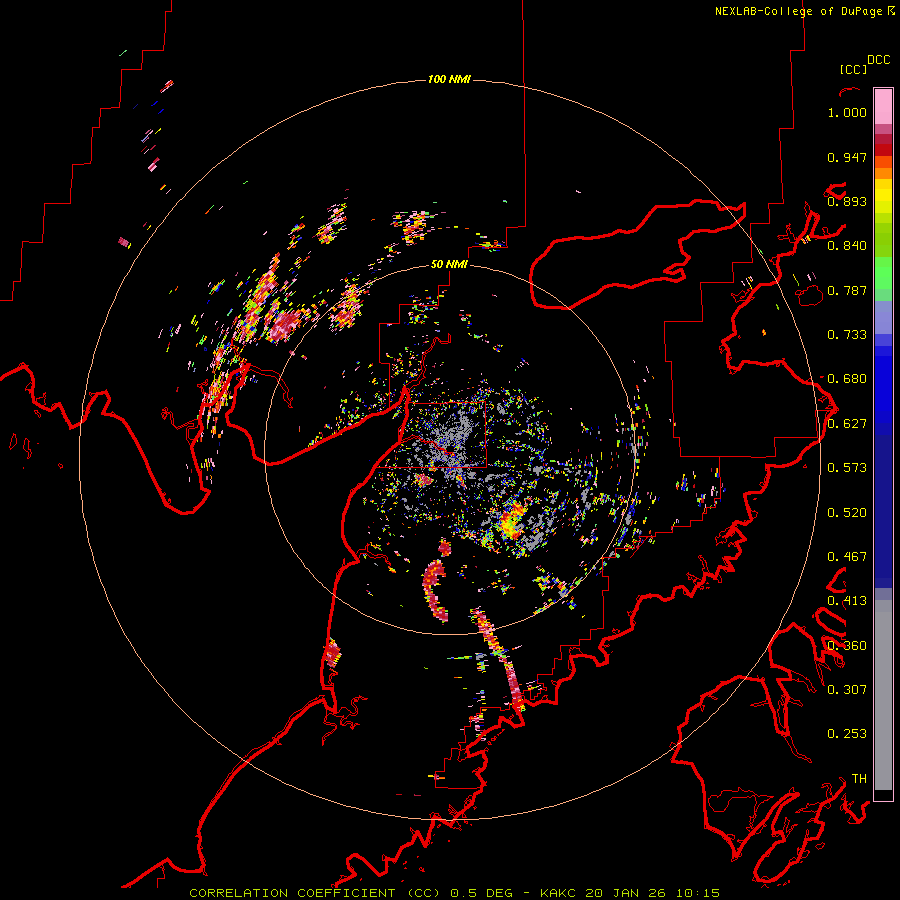This screenshot has width=900, height=900.
Task: Click the 0.253 color scale value
Action: click(847, 734)
